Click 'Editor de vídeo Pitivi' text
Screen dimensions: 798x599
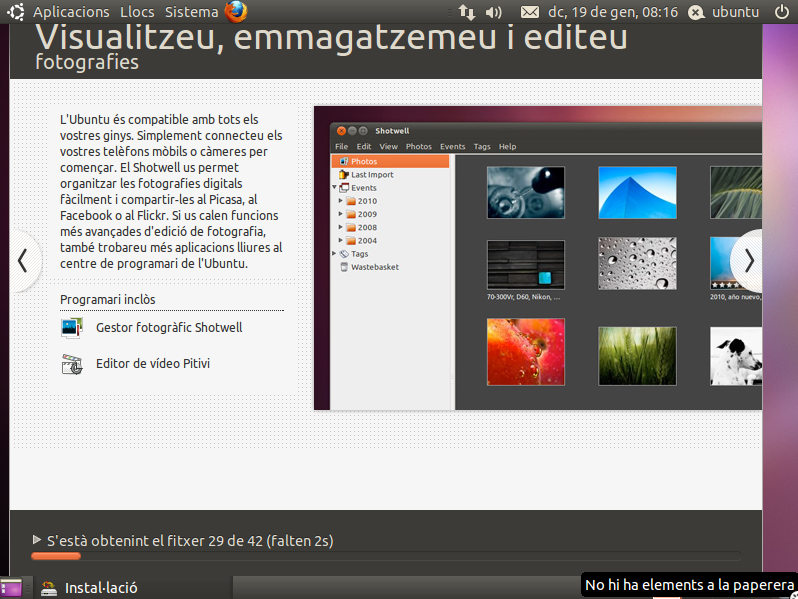click(x=153, y=363)
